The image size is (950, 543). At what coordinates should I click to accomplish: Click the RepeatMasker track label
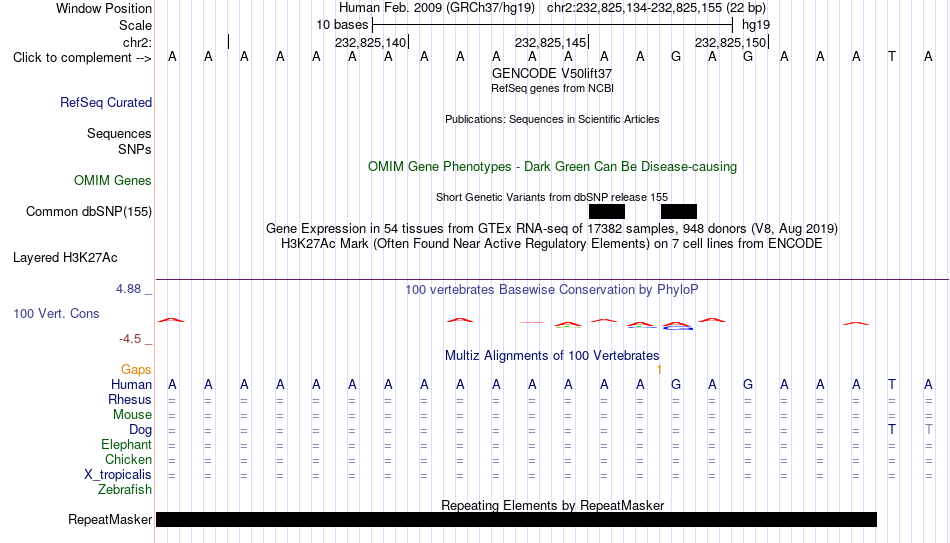[110, 519]
